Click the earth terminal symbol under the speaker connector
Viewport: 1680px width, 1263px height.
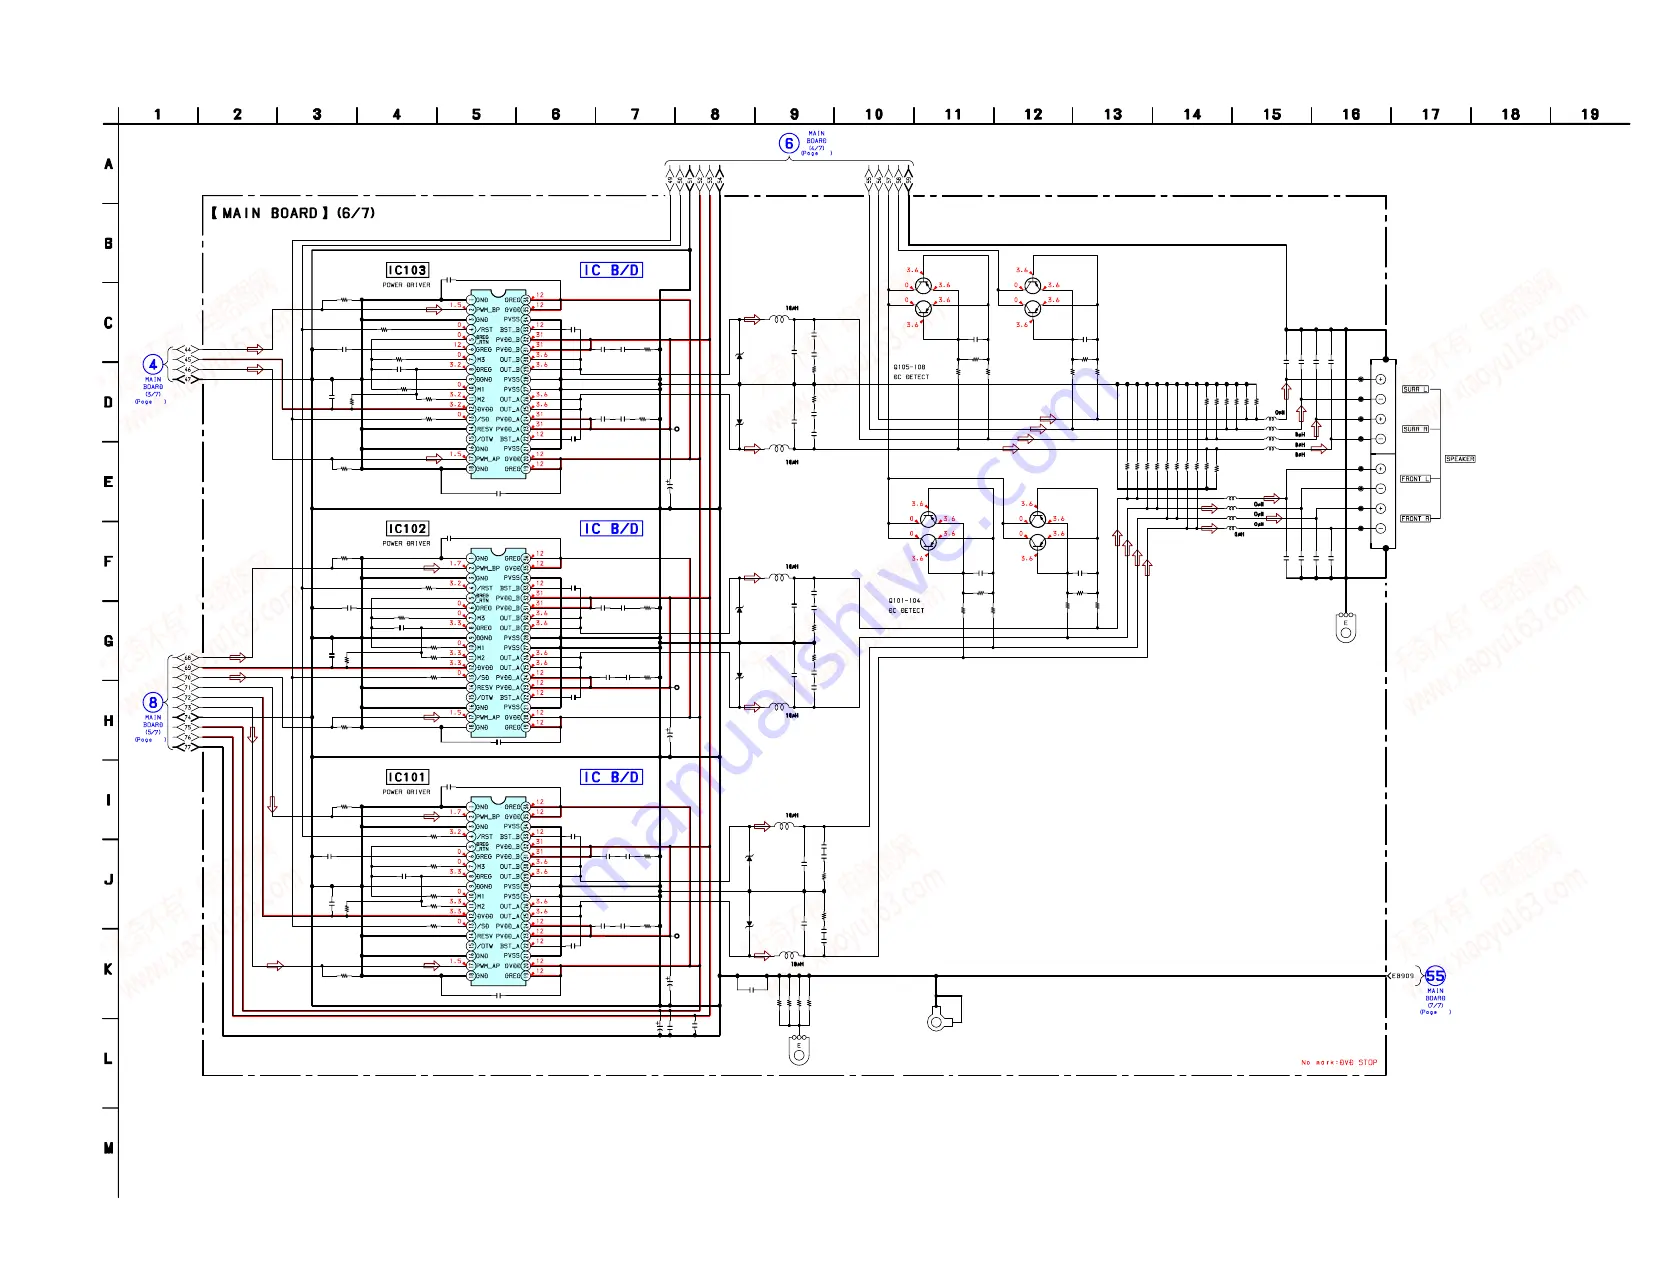pyautogui.click(x=1346, y=628)
